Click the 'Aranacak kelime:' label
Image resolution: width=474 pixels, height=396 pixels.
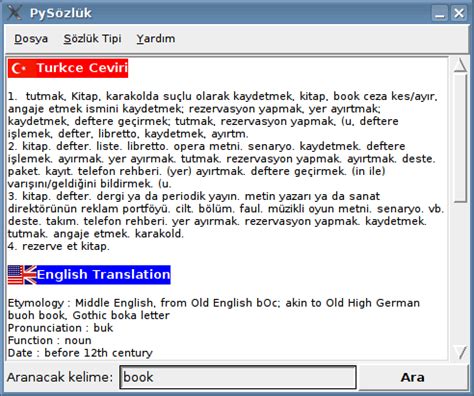click(x=60, y=377)
